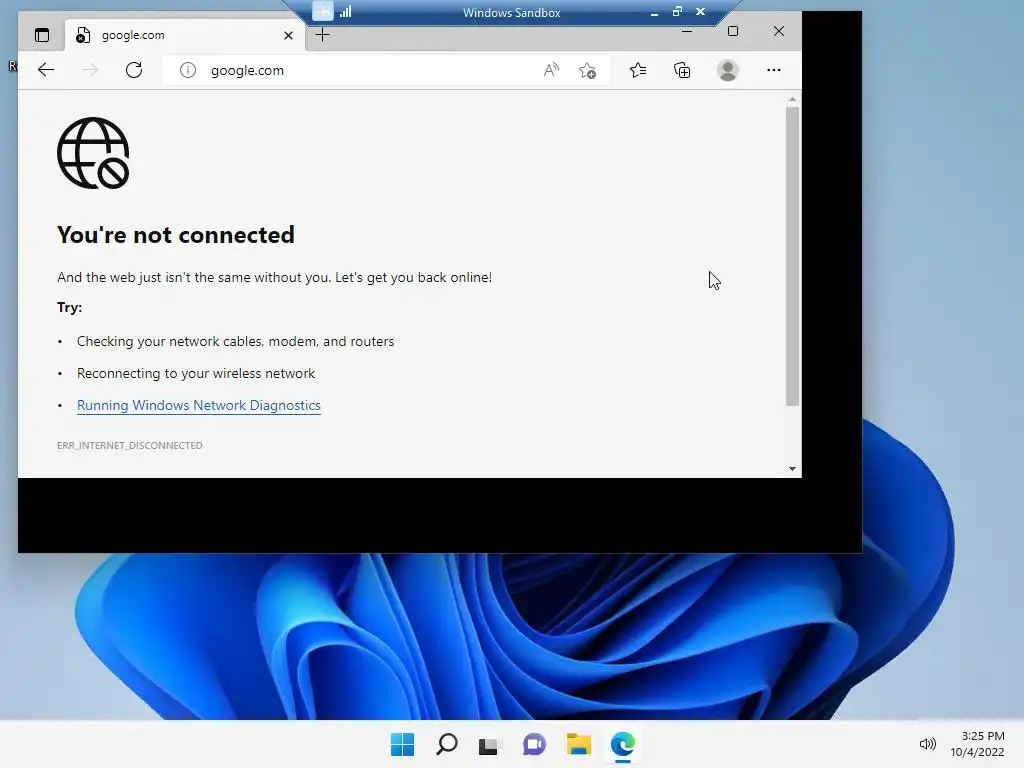Click the scrollbar up arrow
Image resolution: width=1024 pixels, height=768 pixels.
[792, 99]
